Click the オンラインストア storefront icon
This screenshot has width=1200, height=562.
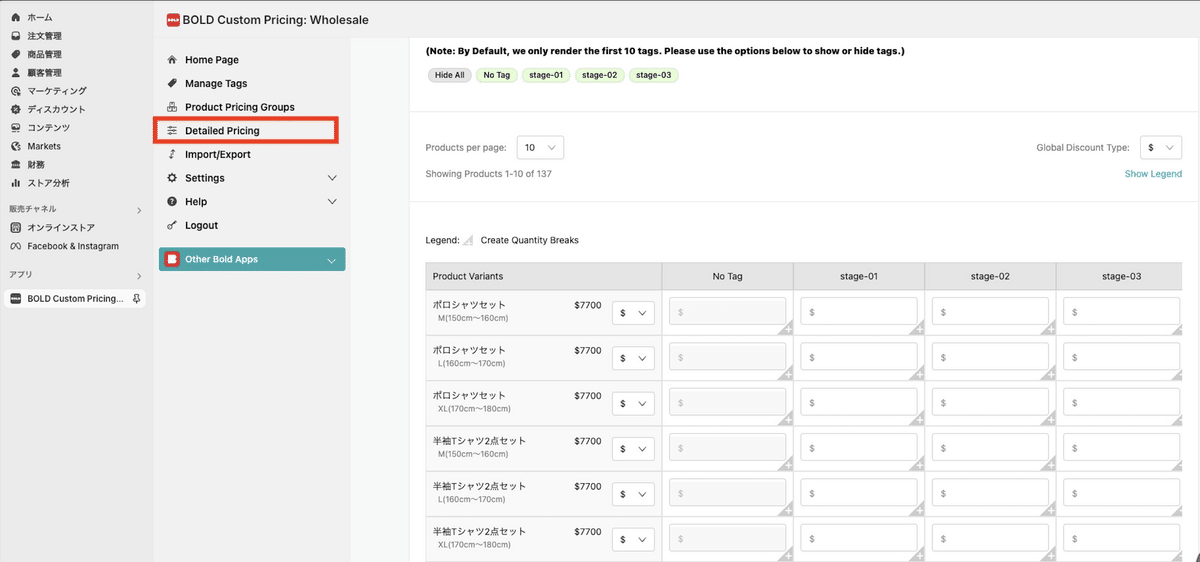(16, 228)
